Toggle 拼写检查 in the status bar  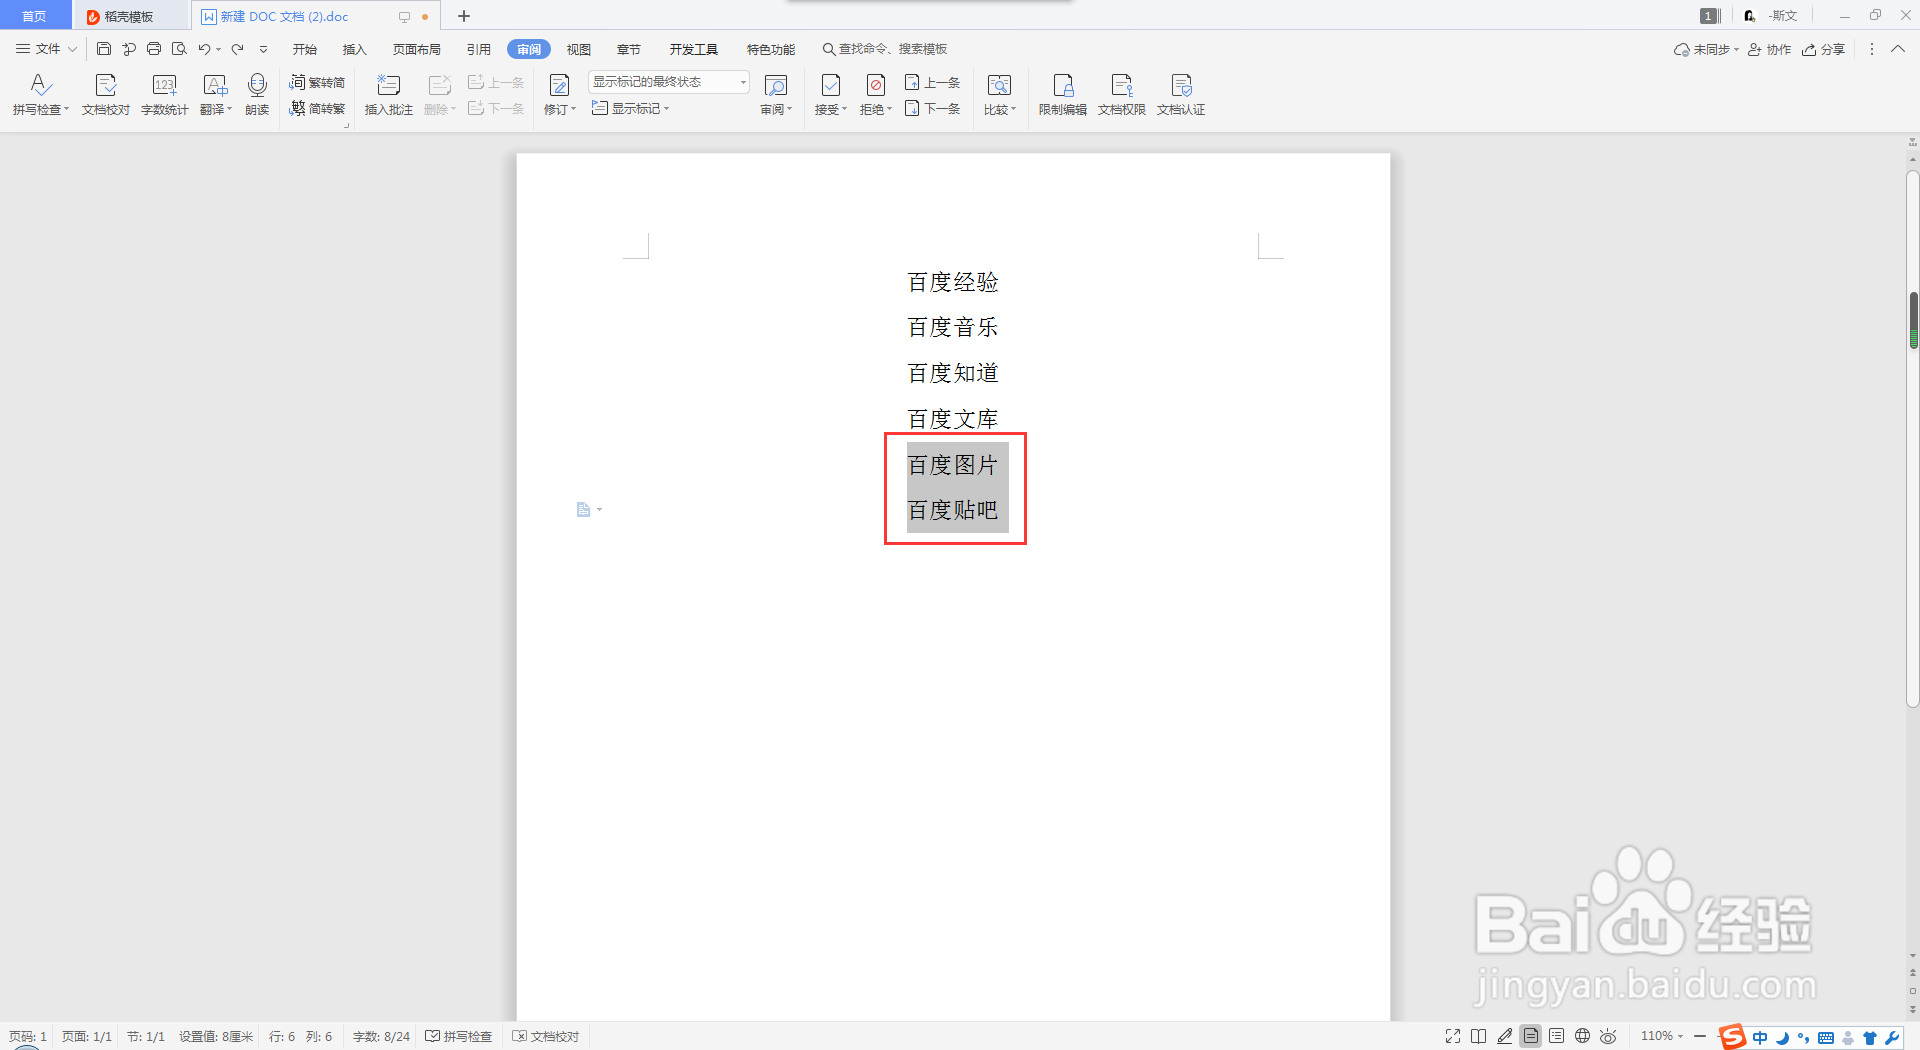click(x=459, y=1036)
